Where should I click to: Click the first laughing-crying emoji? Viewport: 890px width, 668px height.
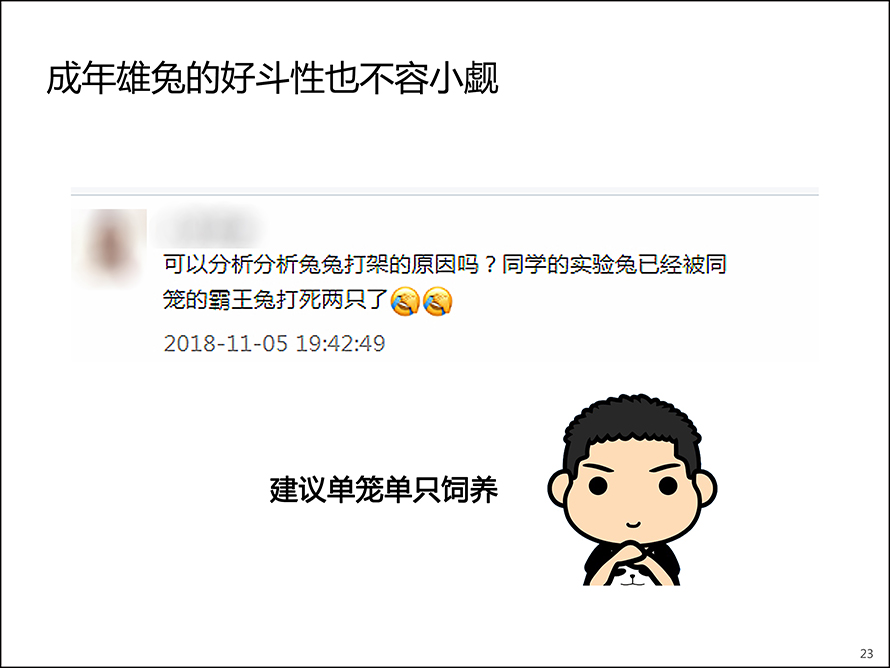tap(405, 301)
